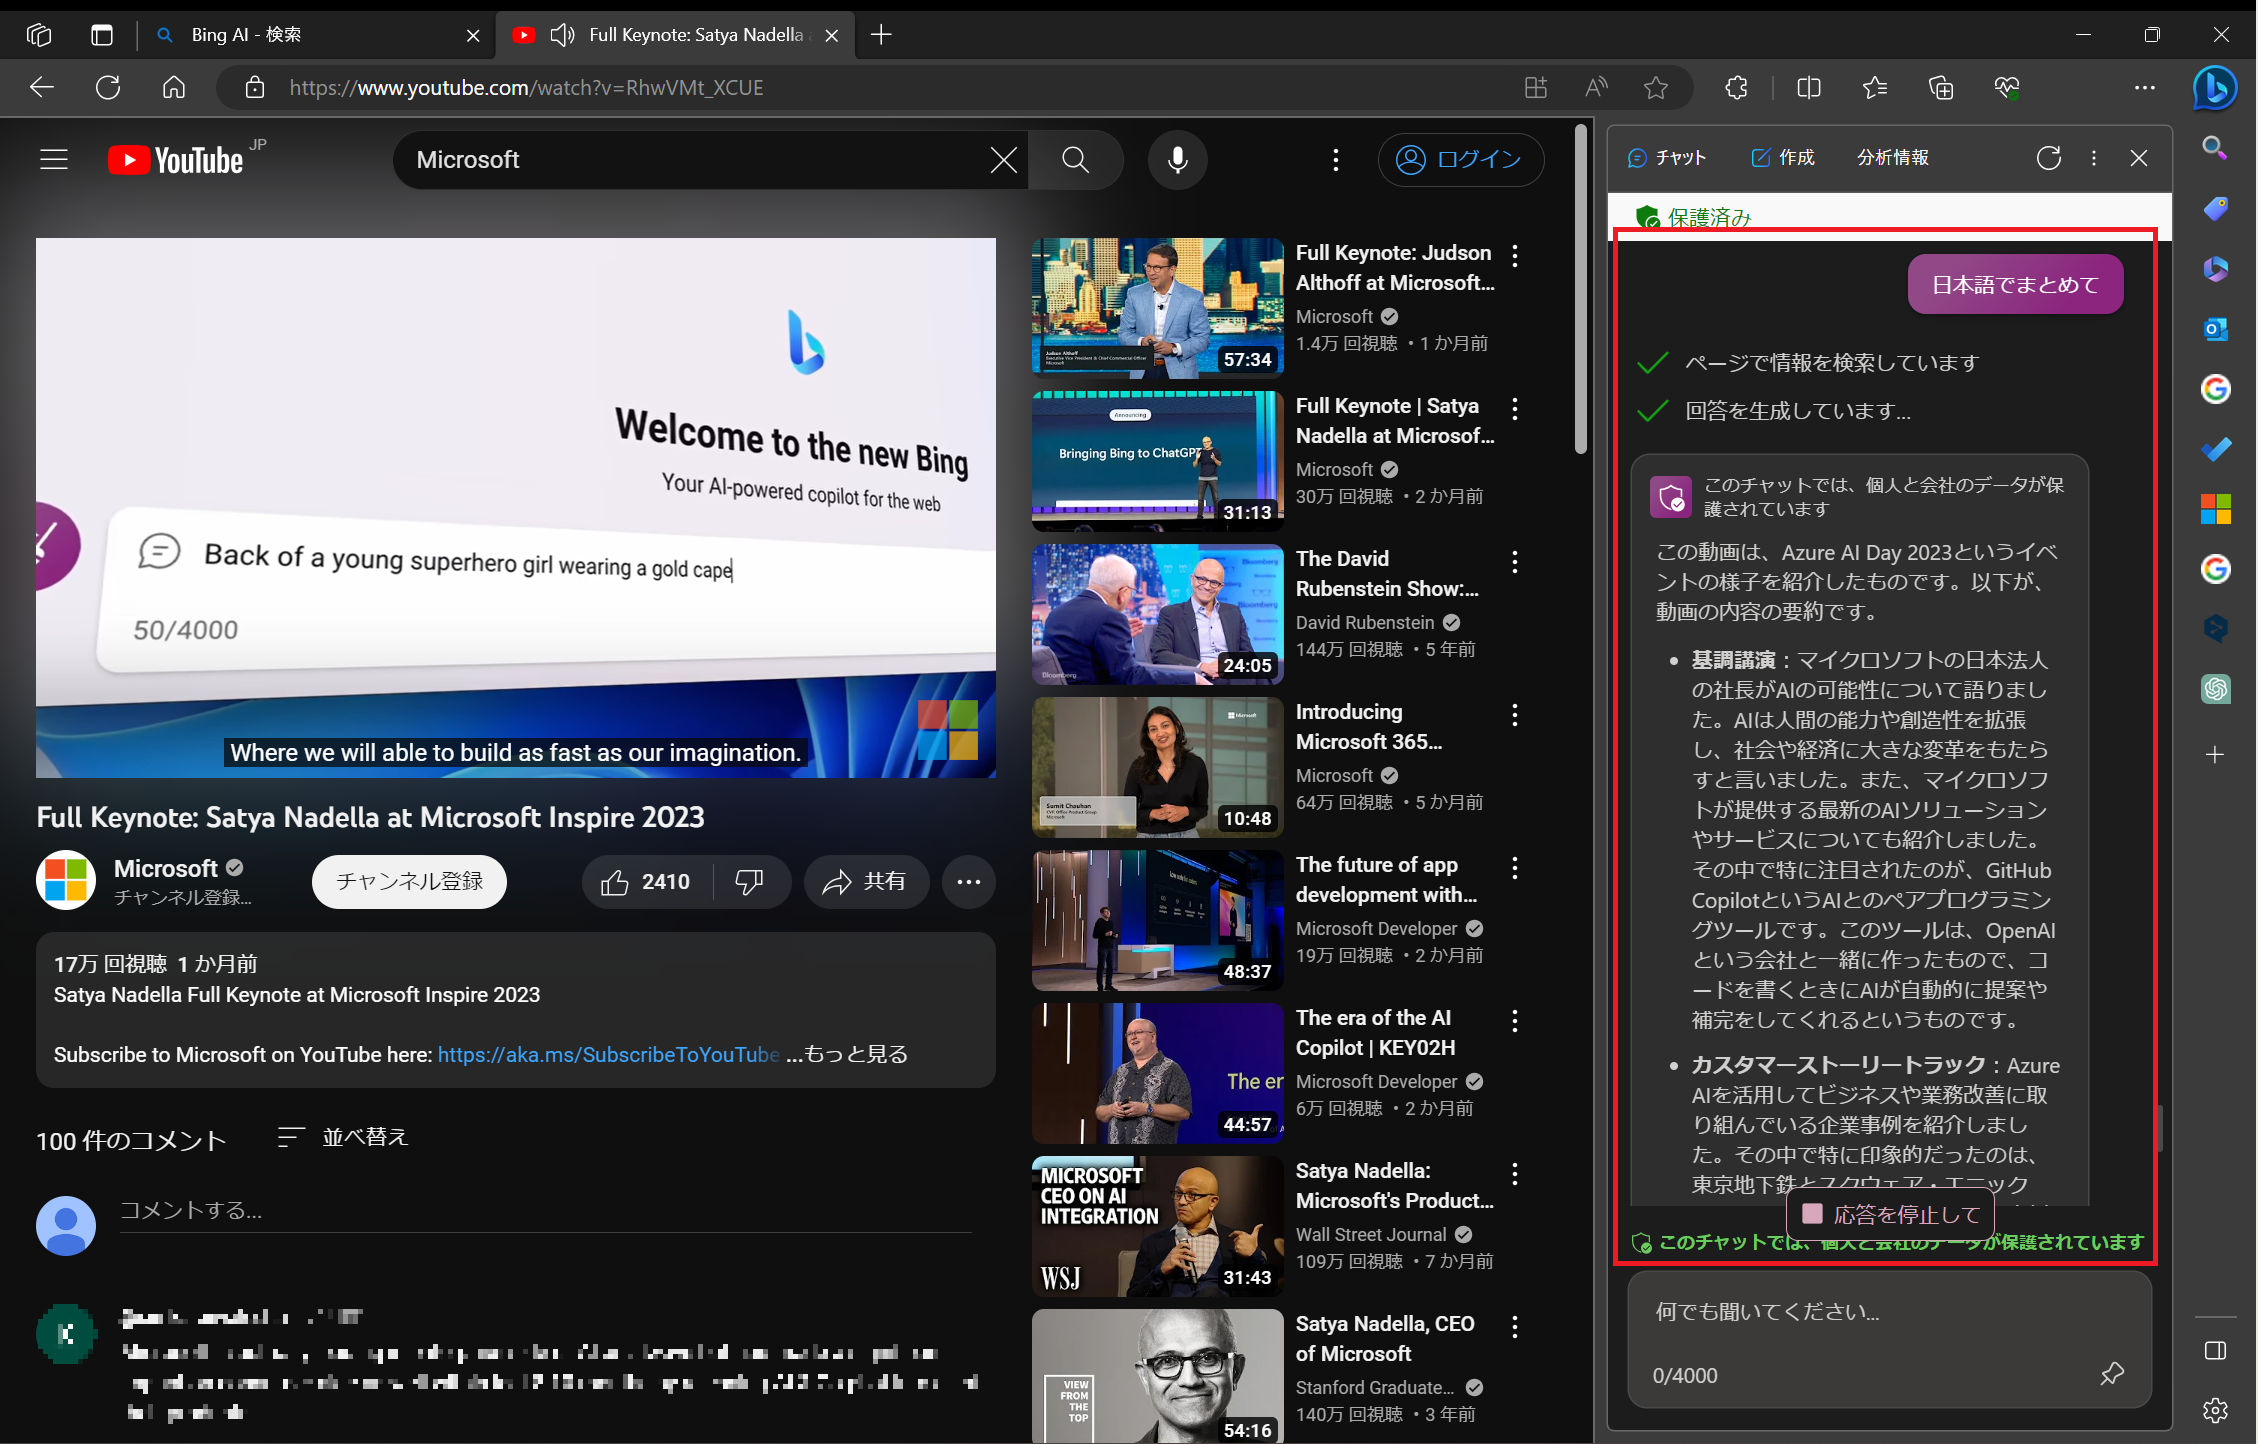Open Edge settings and more menu
2258x1444 pixels.
tap(2144, 88)
